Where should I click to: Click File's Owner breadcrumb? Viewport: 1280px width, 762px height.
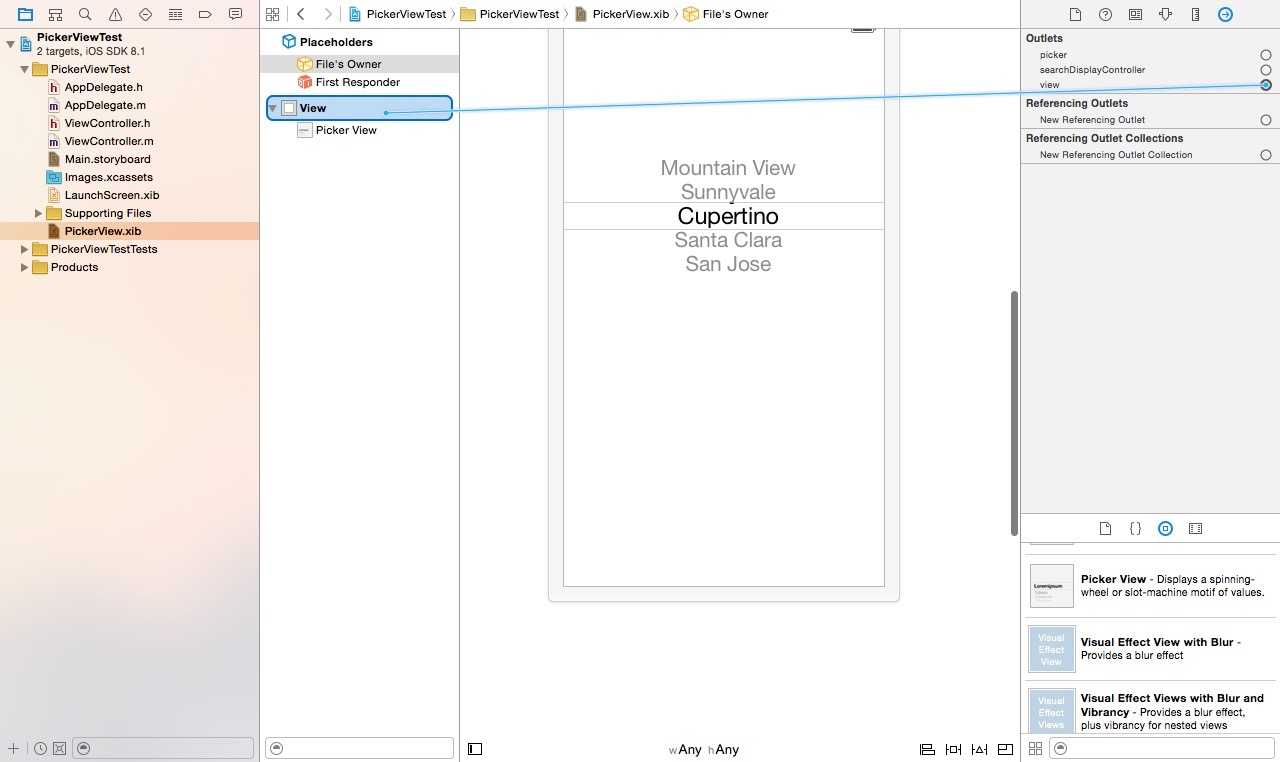click(726, 14)
